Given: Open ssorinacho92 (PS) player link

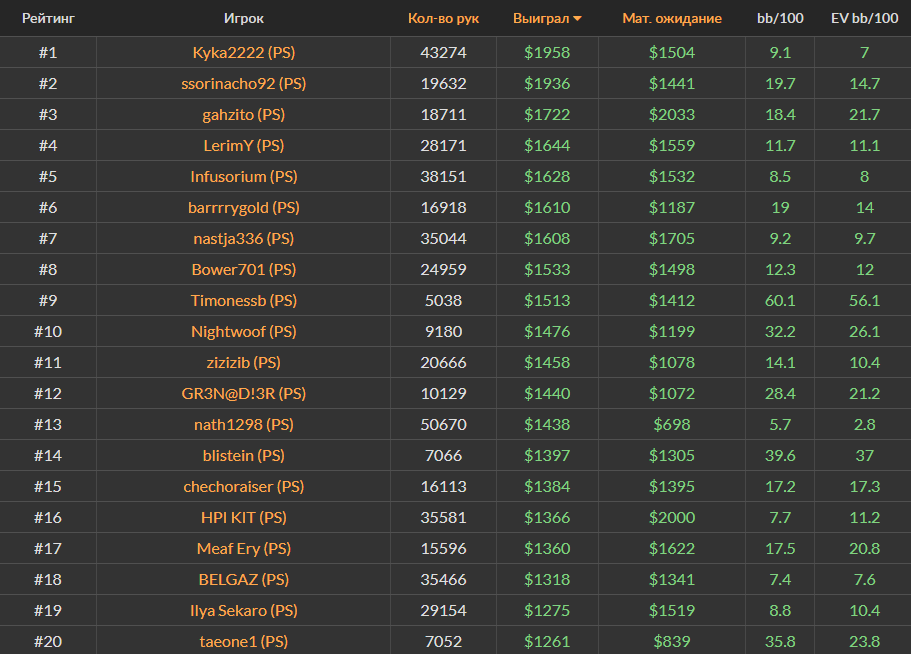Looking at the screenshot, I should click(243, 83).
